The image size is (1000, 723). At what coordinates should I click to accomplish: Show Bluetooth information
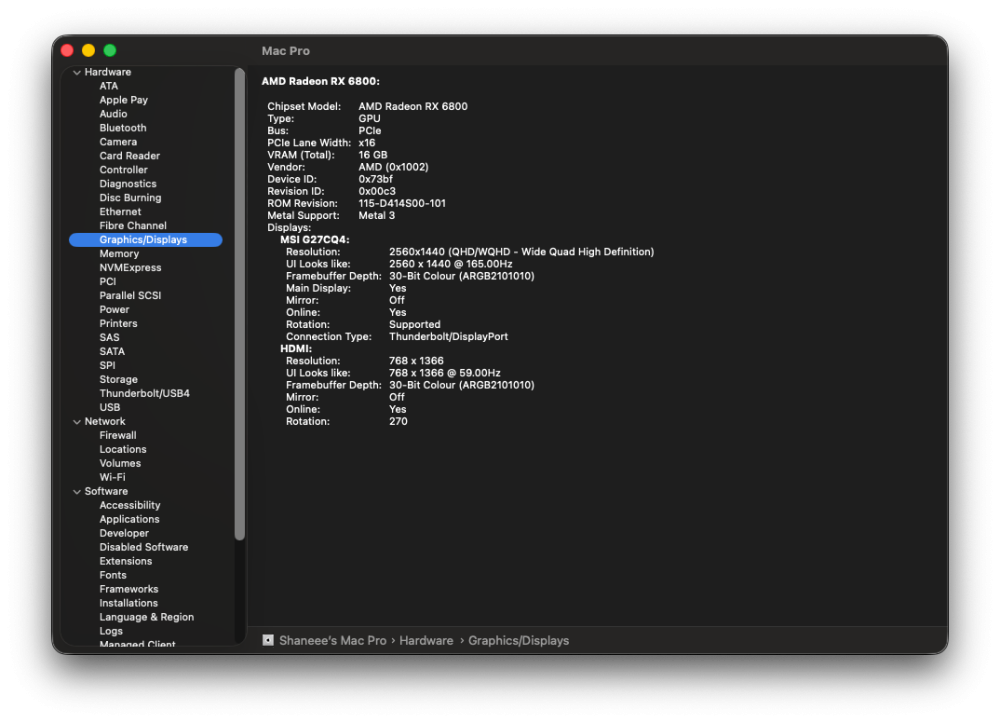pyautogui.click(x=122, y=128)
